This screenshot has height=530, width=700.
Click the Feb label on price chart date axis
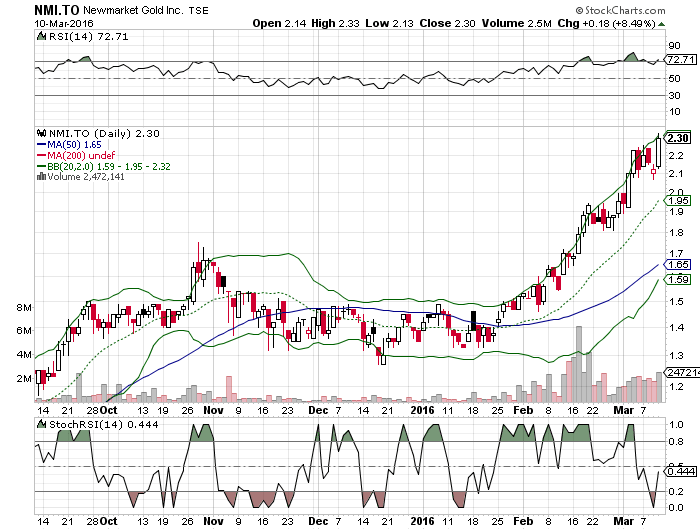click(523, 410)
